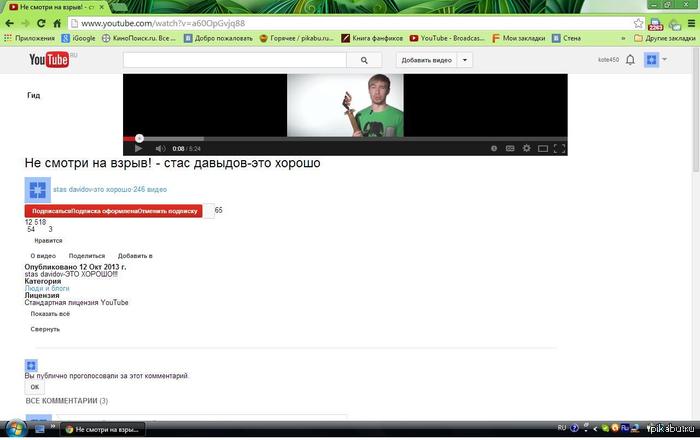
Task: Switch the video to fullscreen
Action: tap(559, 148)
